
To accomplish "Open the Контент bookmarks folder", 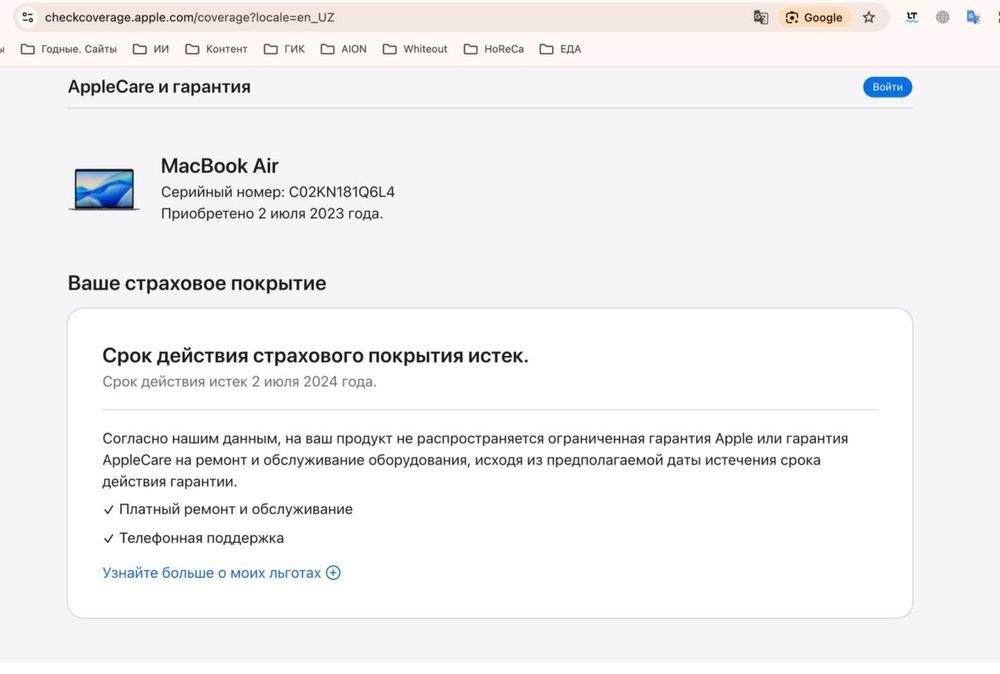I will click(x=216, y=49).
